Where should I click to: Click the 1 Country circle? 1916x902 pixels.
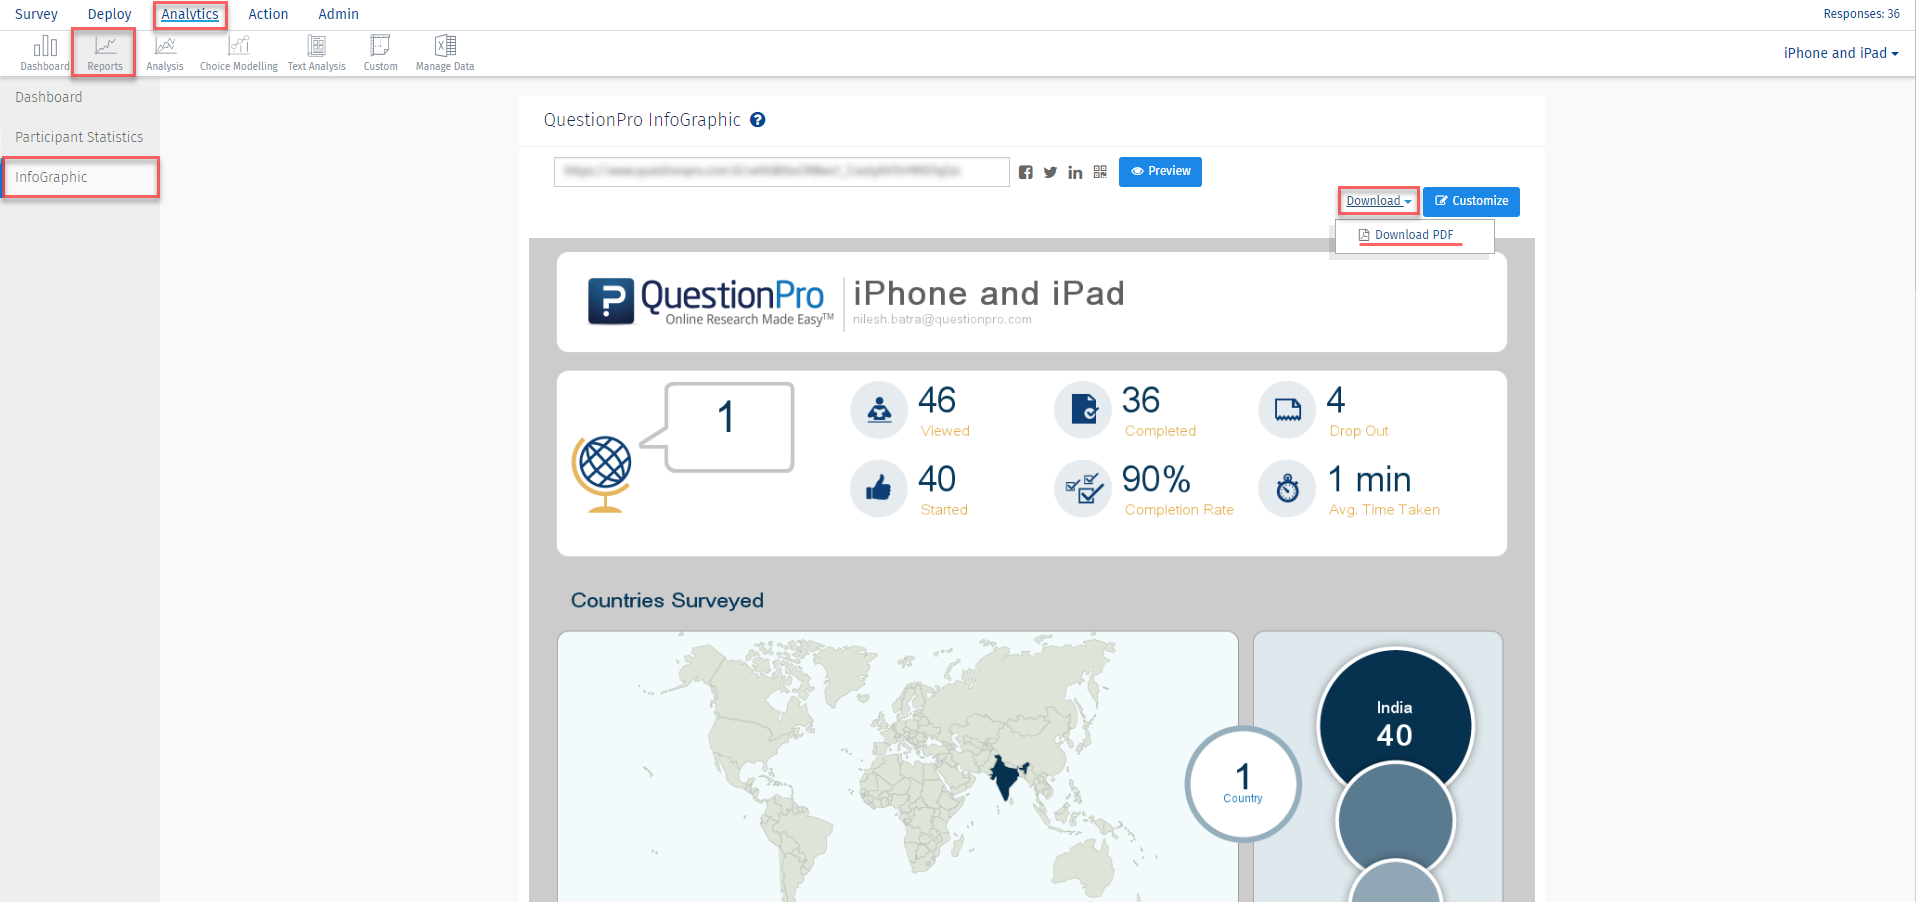point(1243,784)
